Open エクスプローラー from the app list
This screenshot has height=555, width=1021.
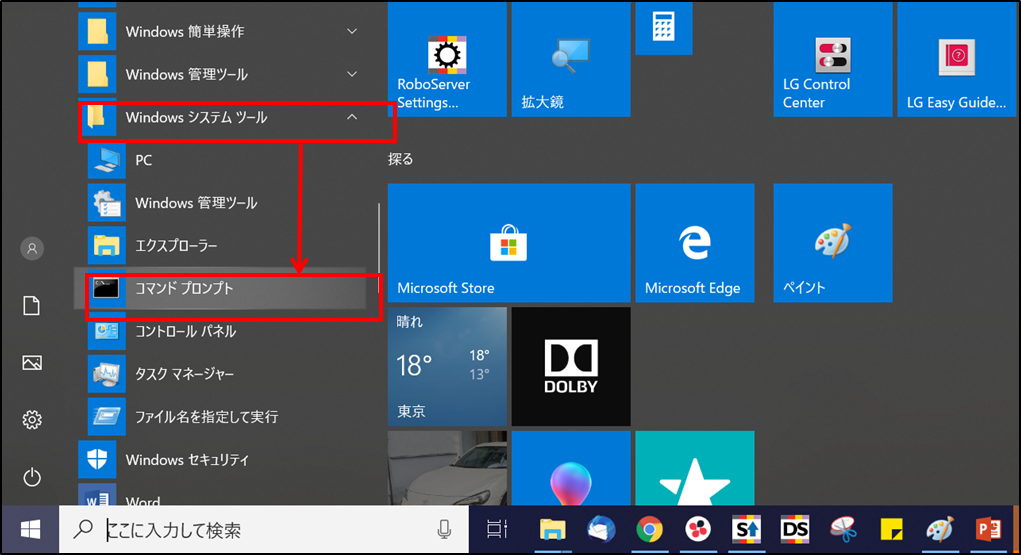click(228, 246)
